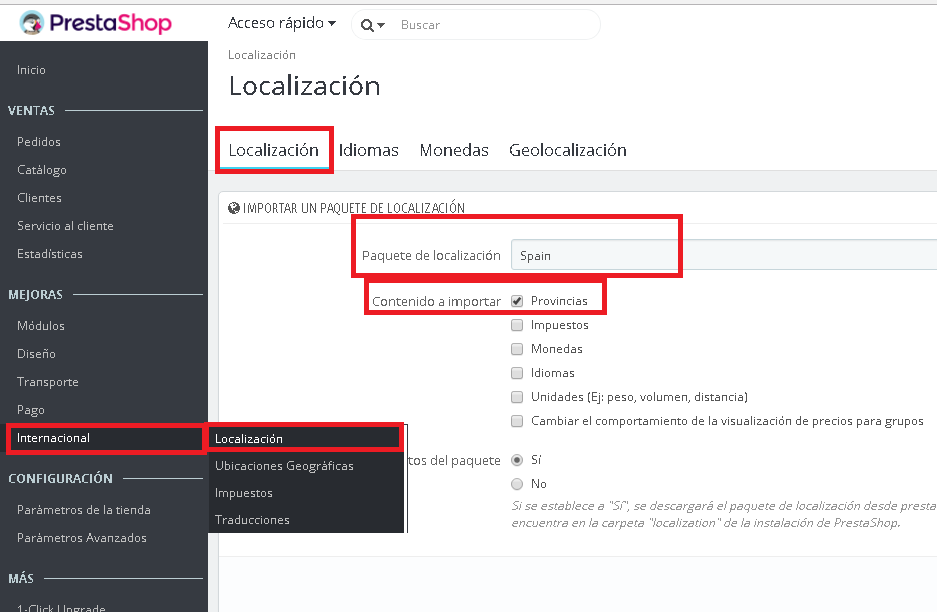Click the globe icon beside the import heading
The height and width of the screenshot is (612, 937).
pyautogui.click(x=234, y=208)
